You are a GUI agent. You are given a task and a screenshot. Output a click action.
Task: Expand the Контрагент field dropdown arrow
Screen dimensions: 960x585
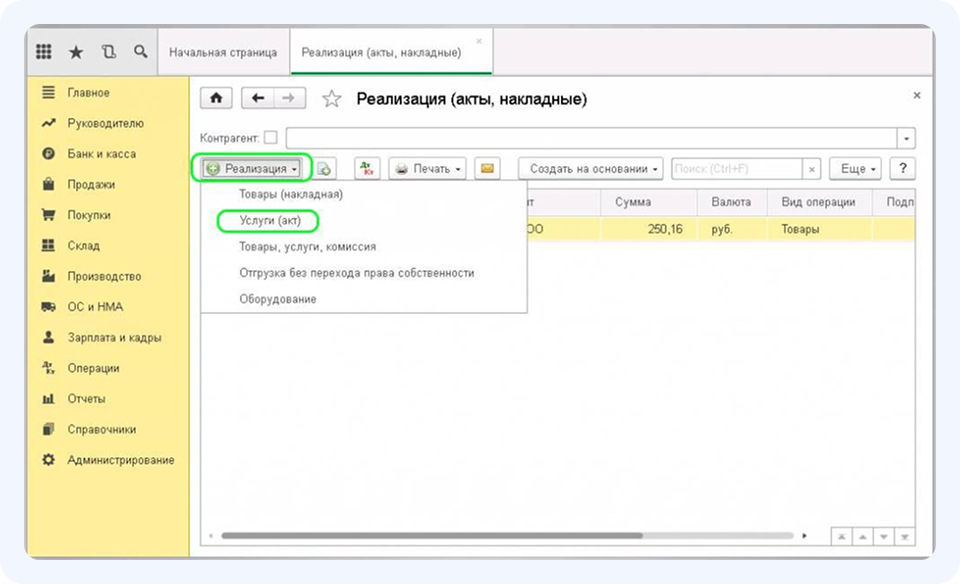tap(906, 138)
